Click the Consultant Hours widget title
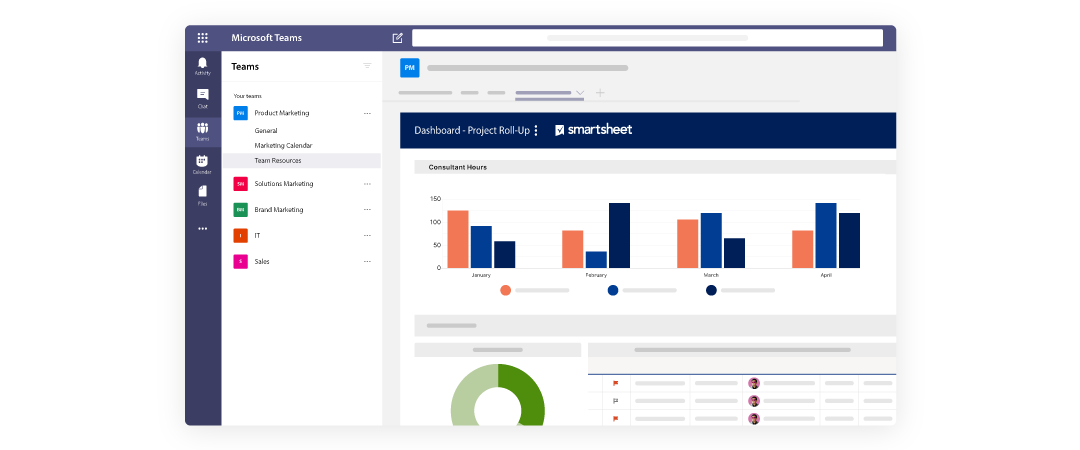Viewport: 1080px width, 450px height. (457, 167)
